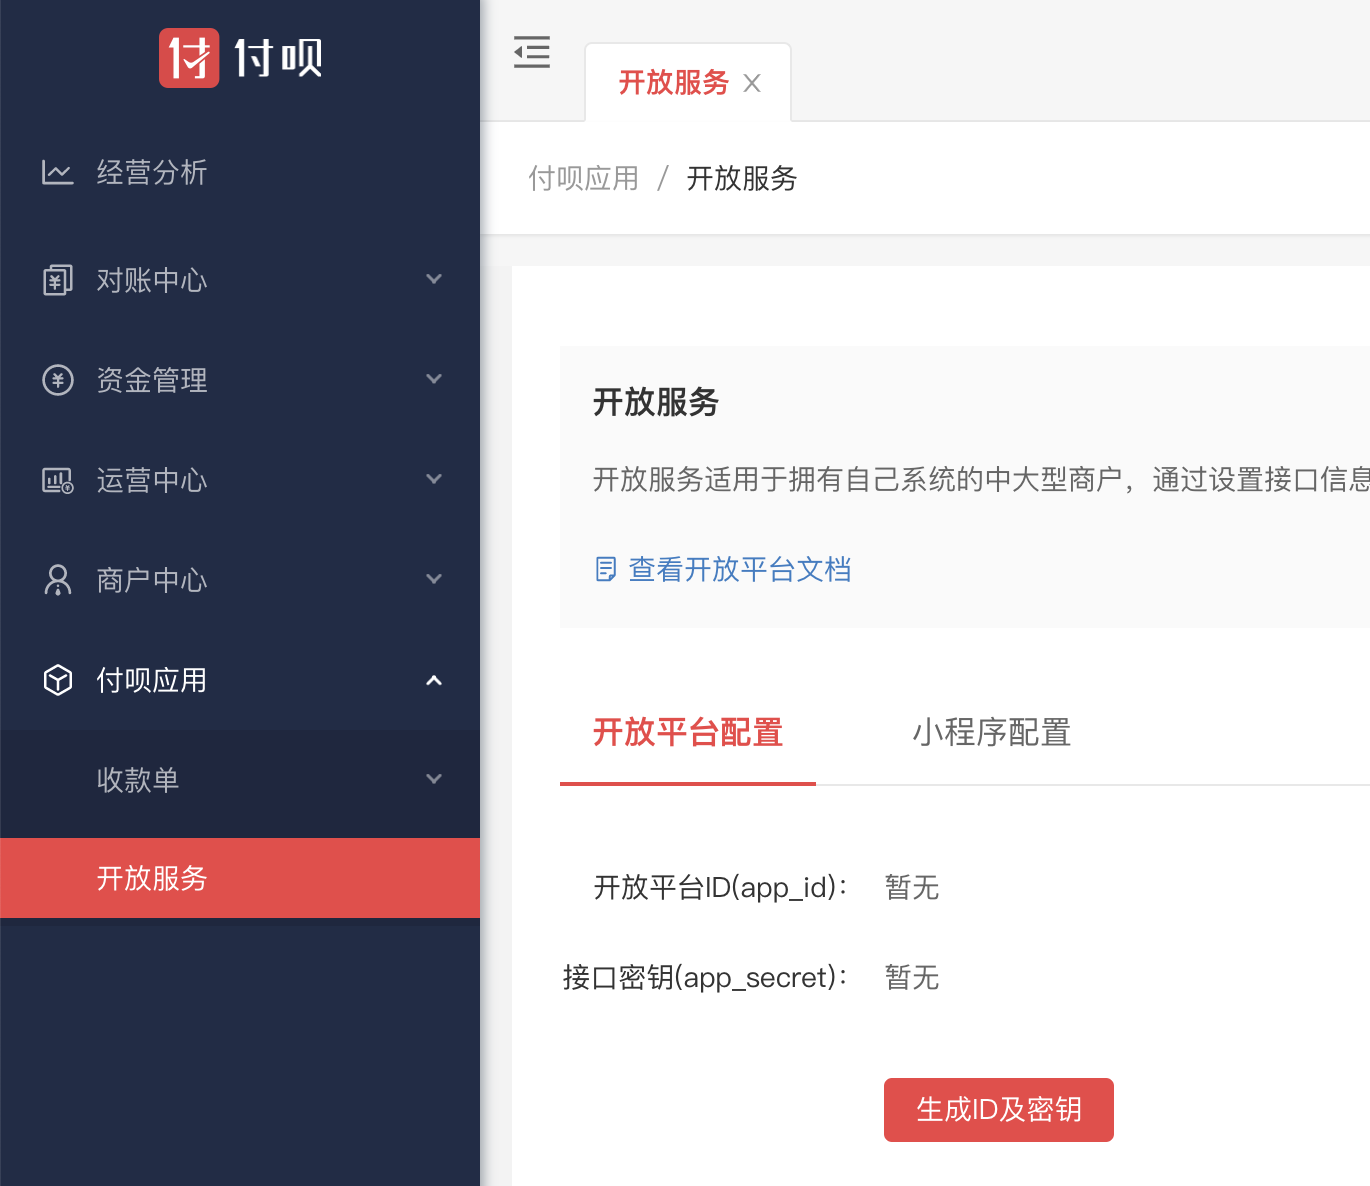Image resolution: width=1370 pixels, height=1186 pixels.
Task: Switch to the 小程序配置 tab
Action: [x=992, y=733]
